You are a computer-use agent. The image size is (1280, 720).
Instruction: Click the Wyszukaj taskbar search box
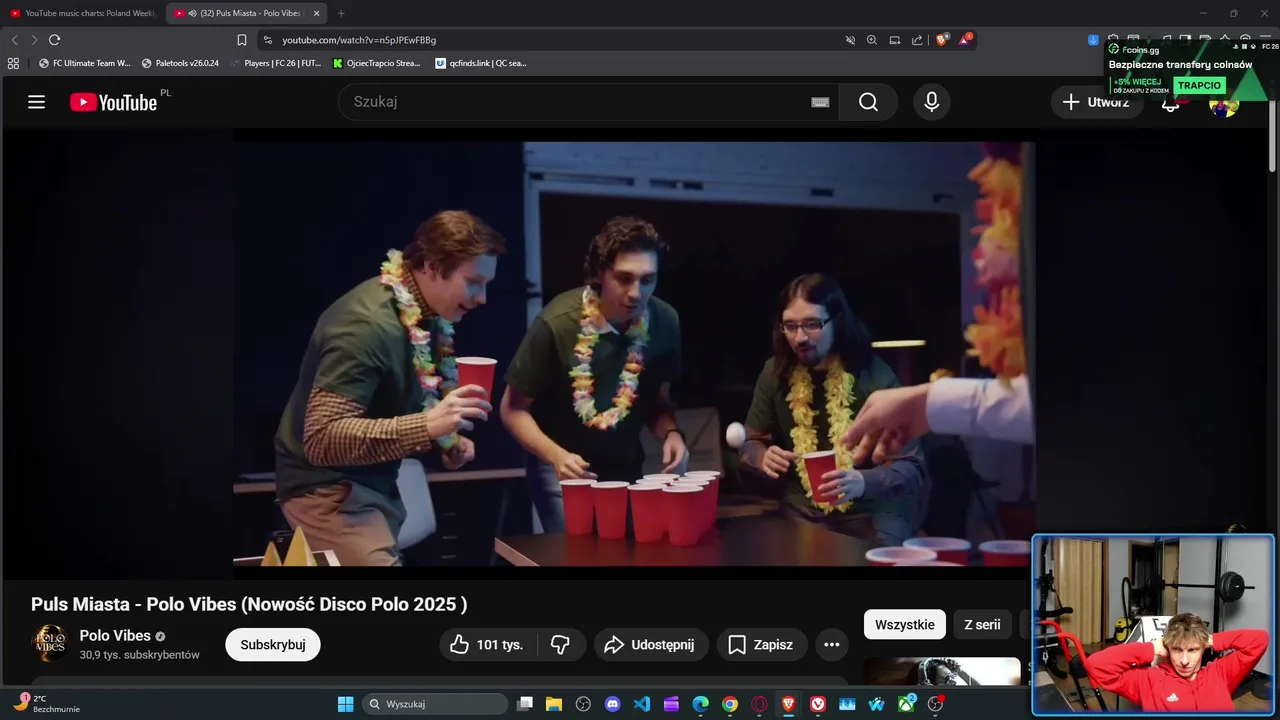pyautogui.click(x=435, y=704)
